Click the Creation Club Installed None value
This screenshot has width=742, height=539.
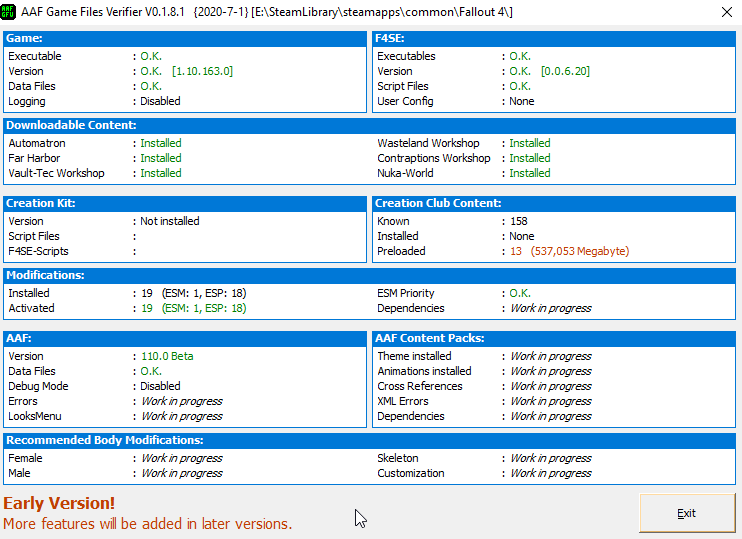coord(521,236)
